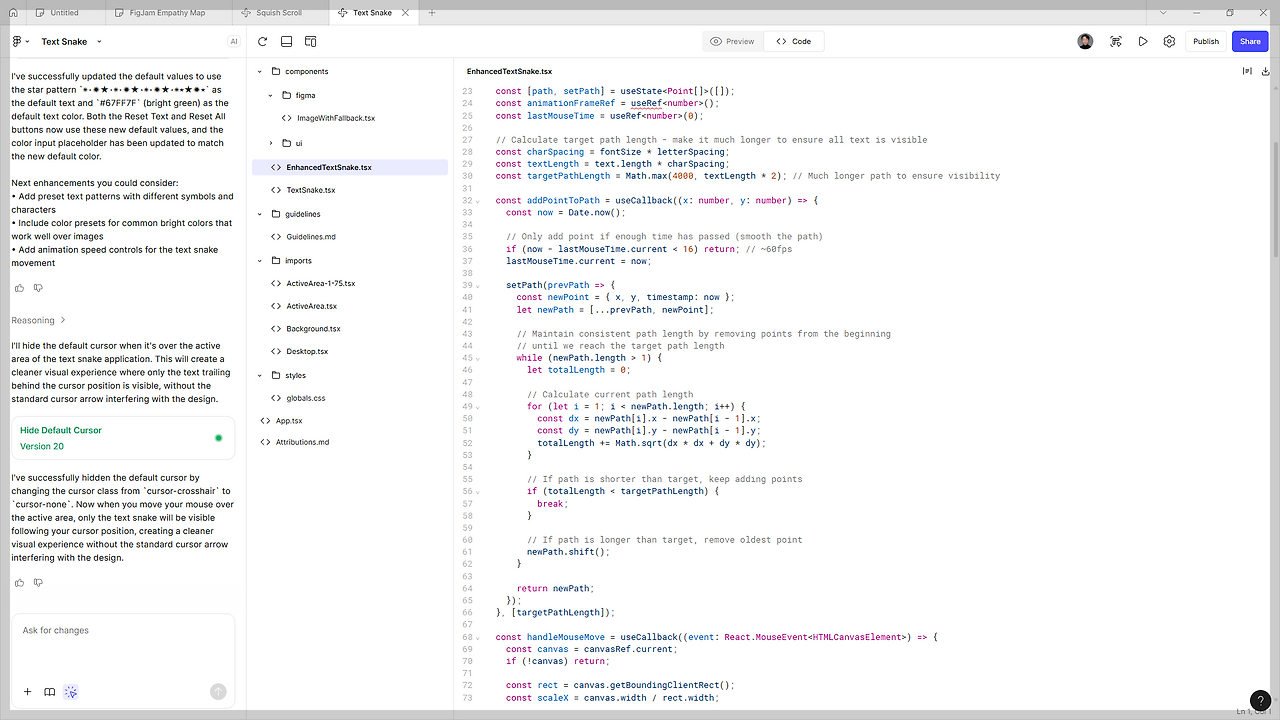Screen dimensions: 1280x720
Task: Open the settings gear icon
Action: click(1169, 42)
